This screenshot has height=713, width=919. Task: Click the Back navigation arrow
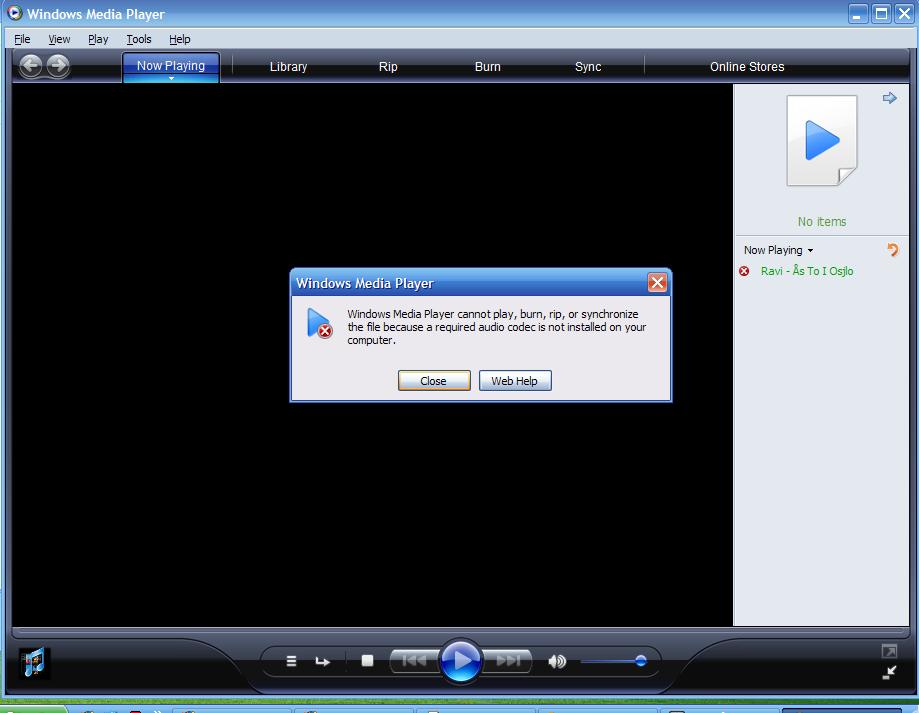pos(31,66)
